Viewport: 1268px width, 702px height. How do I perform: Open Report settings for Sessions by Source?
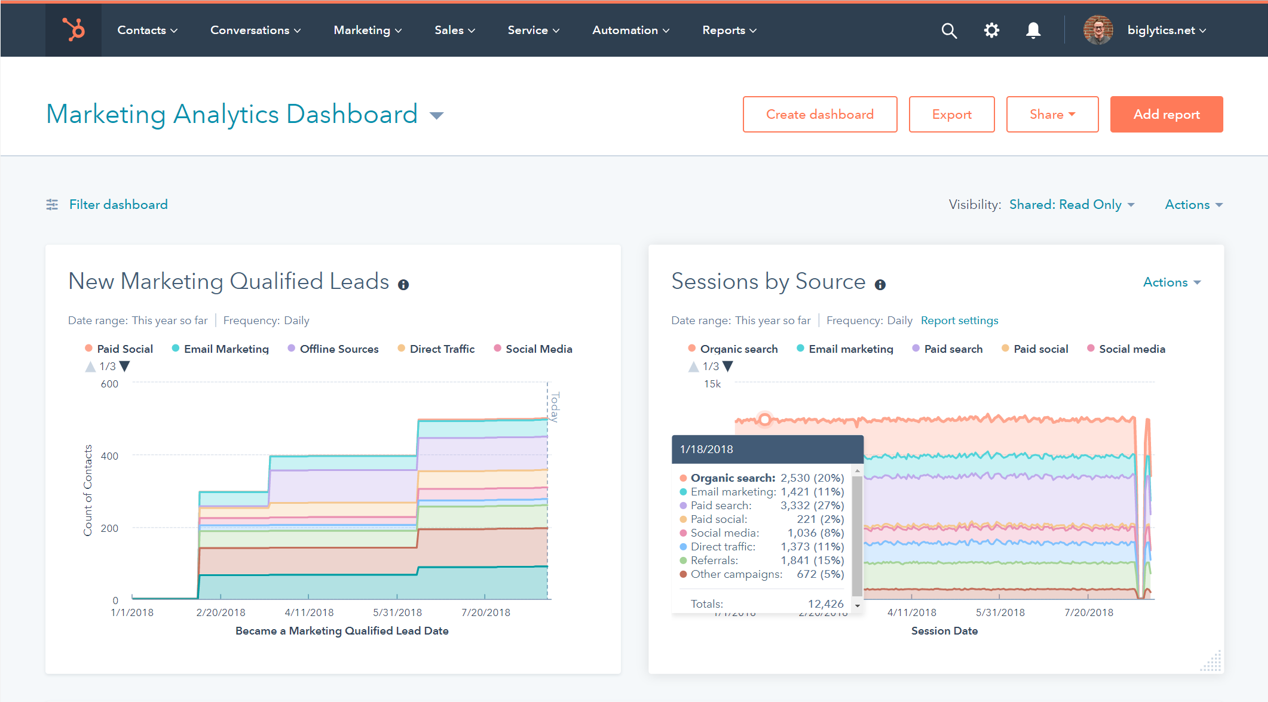[x=959, y=320]
